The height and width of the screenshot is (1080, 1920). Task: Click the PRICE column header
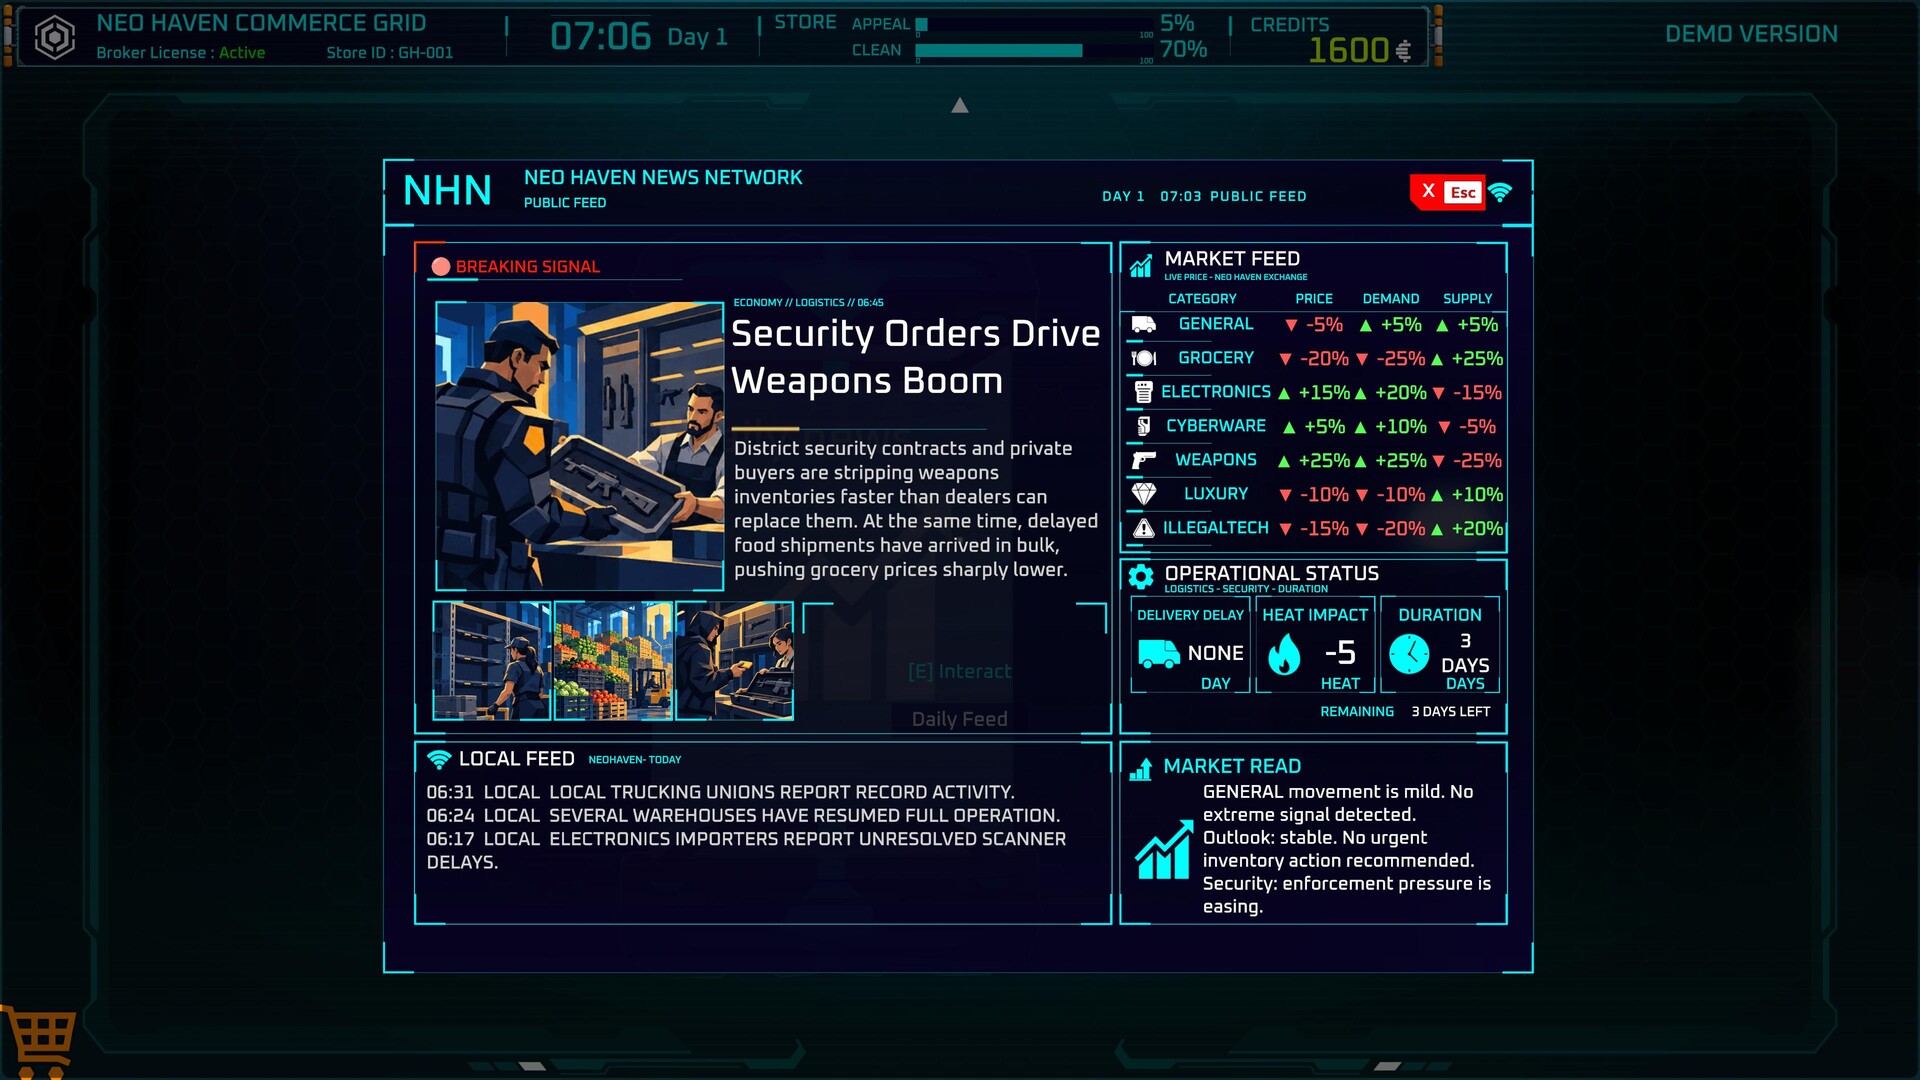pyautogui.click(x=1314, y=299)
